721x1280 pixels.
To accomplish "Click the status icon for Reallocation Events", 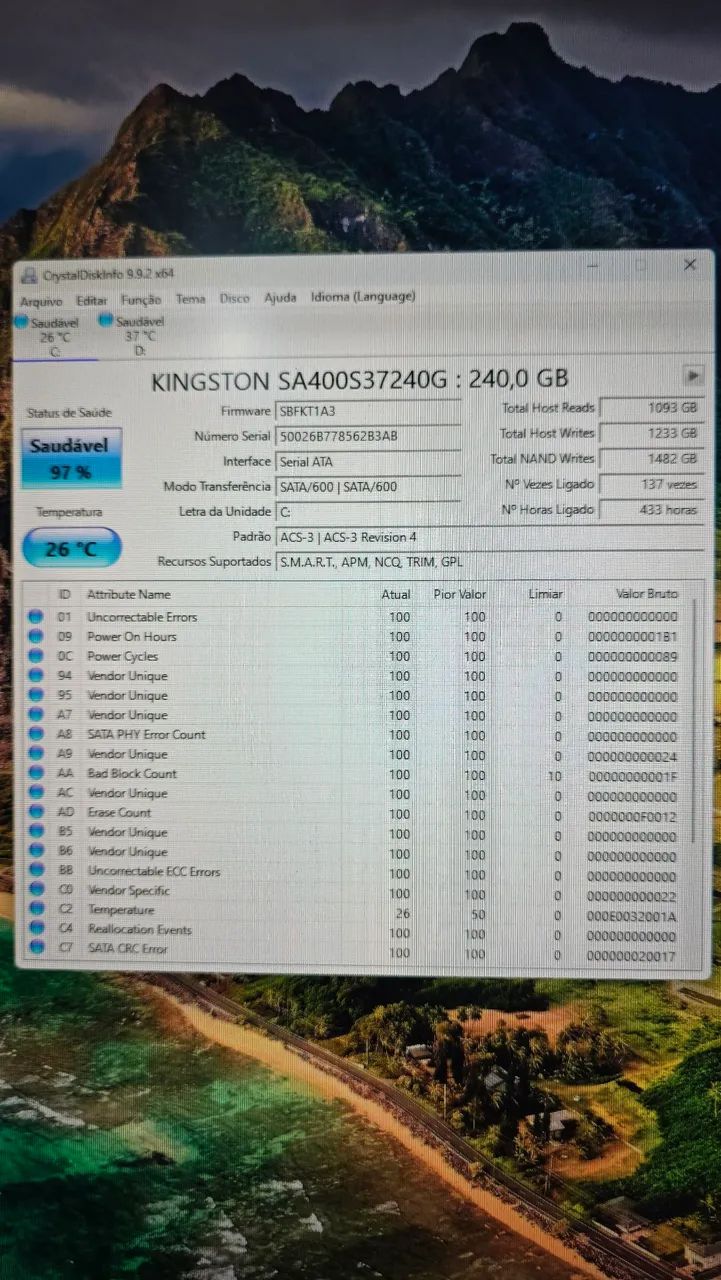I will (36, 929).
